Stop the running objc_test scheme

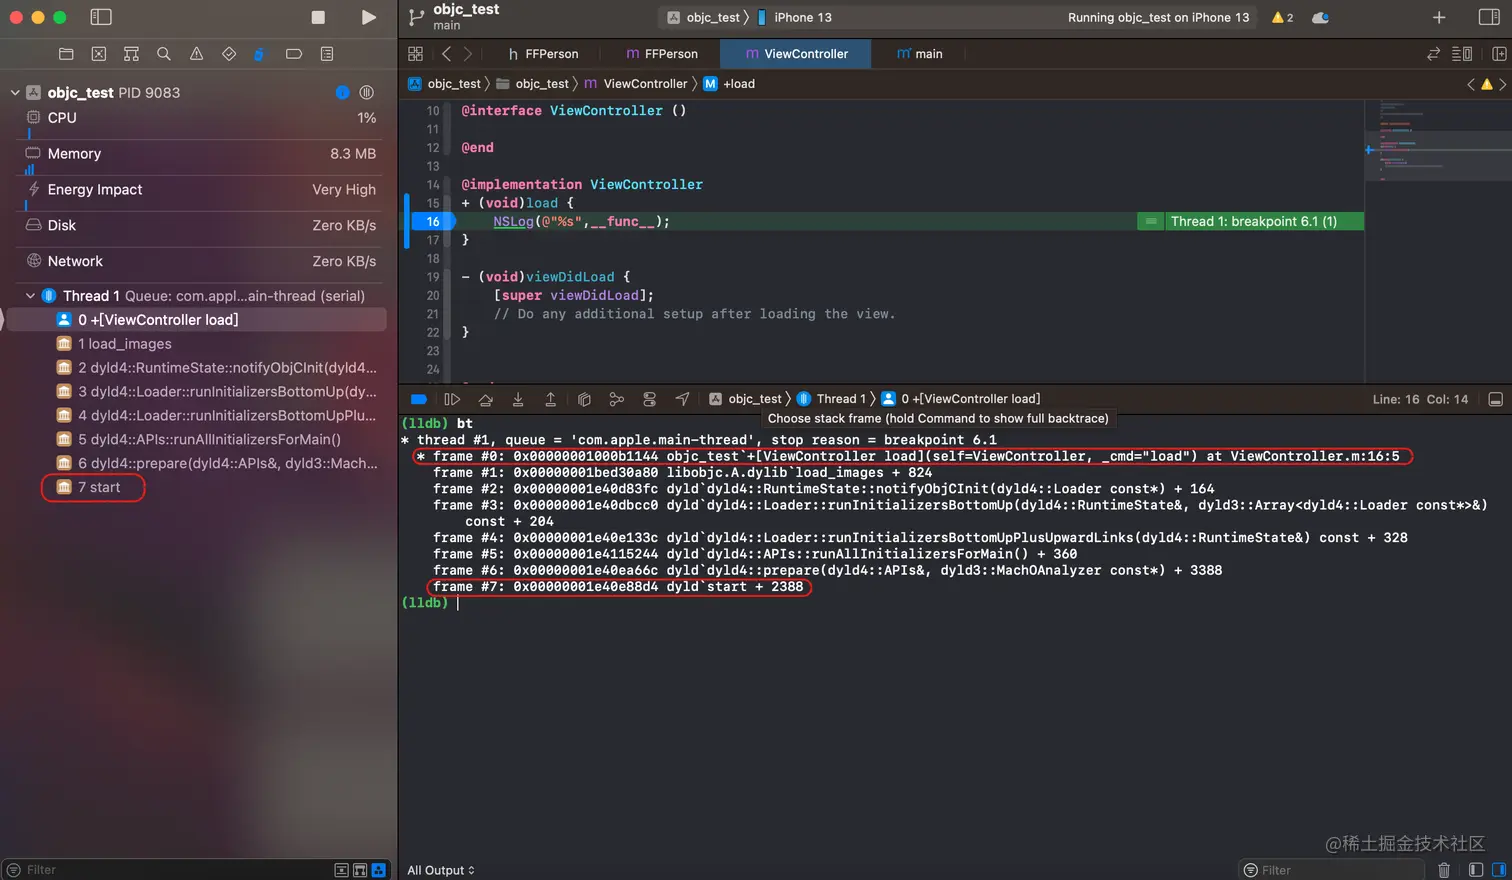318,17
